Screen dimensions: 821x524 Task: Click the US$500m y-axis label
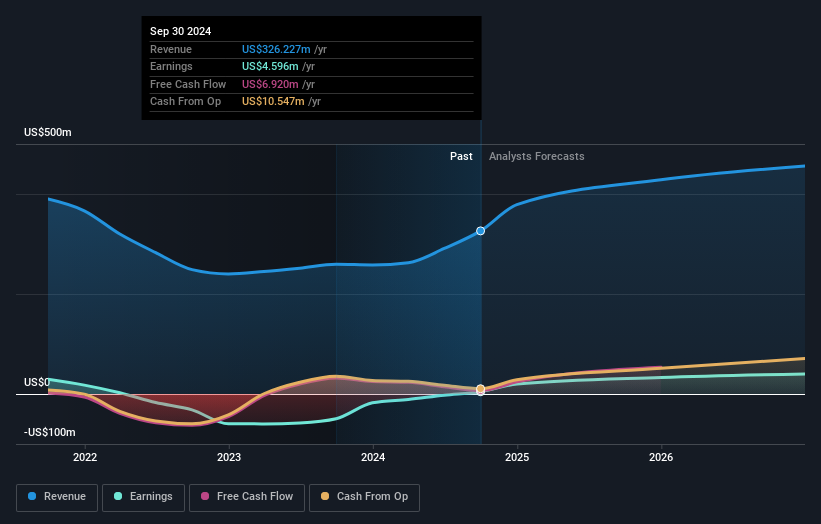pyautogui.click(x=48, y=132)
